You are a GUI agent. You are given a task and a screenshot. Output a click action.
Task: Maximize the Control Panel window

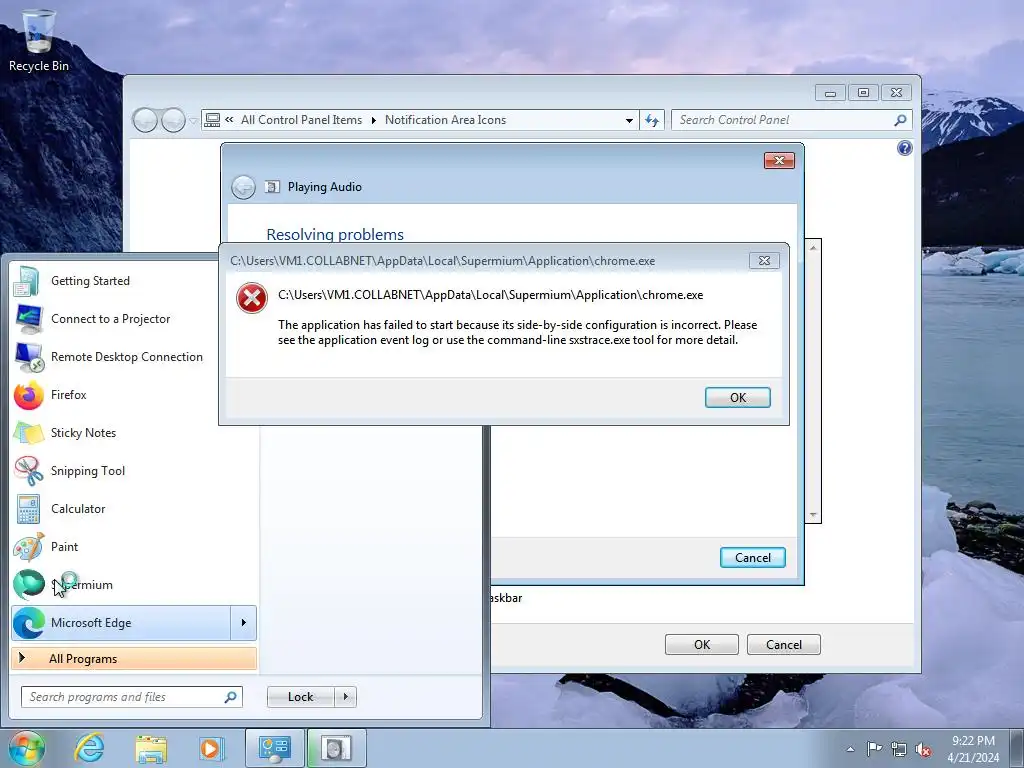[863, 93]
